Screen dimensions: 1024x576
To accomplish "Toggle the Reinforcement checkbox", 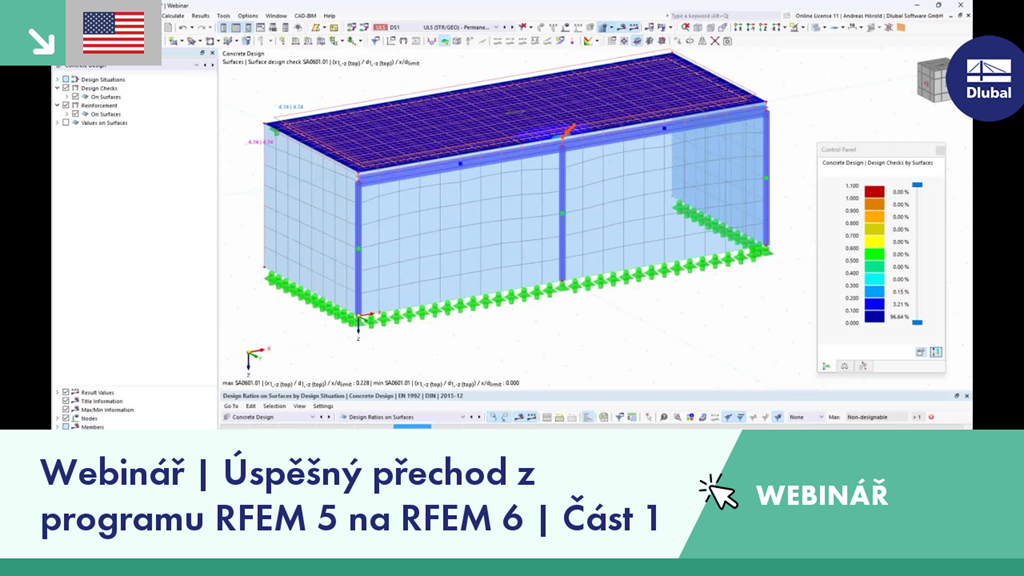I will pos(65,104).
